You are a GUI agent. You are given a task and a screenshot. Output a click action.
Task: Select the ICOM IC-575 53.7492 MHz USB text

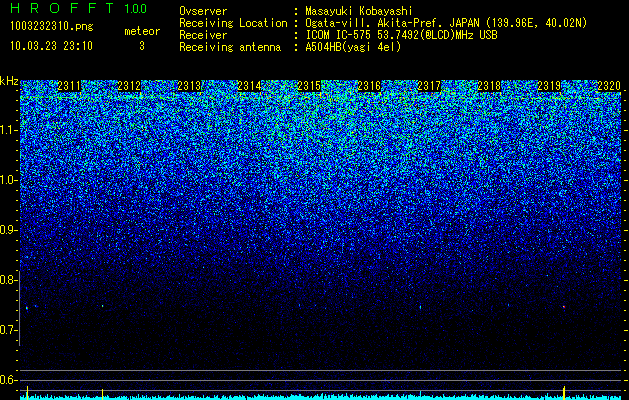pos(401,35)
